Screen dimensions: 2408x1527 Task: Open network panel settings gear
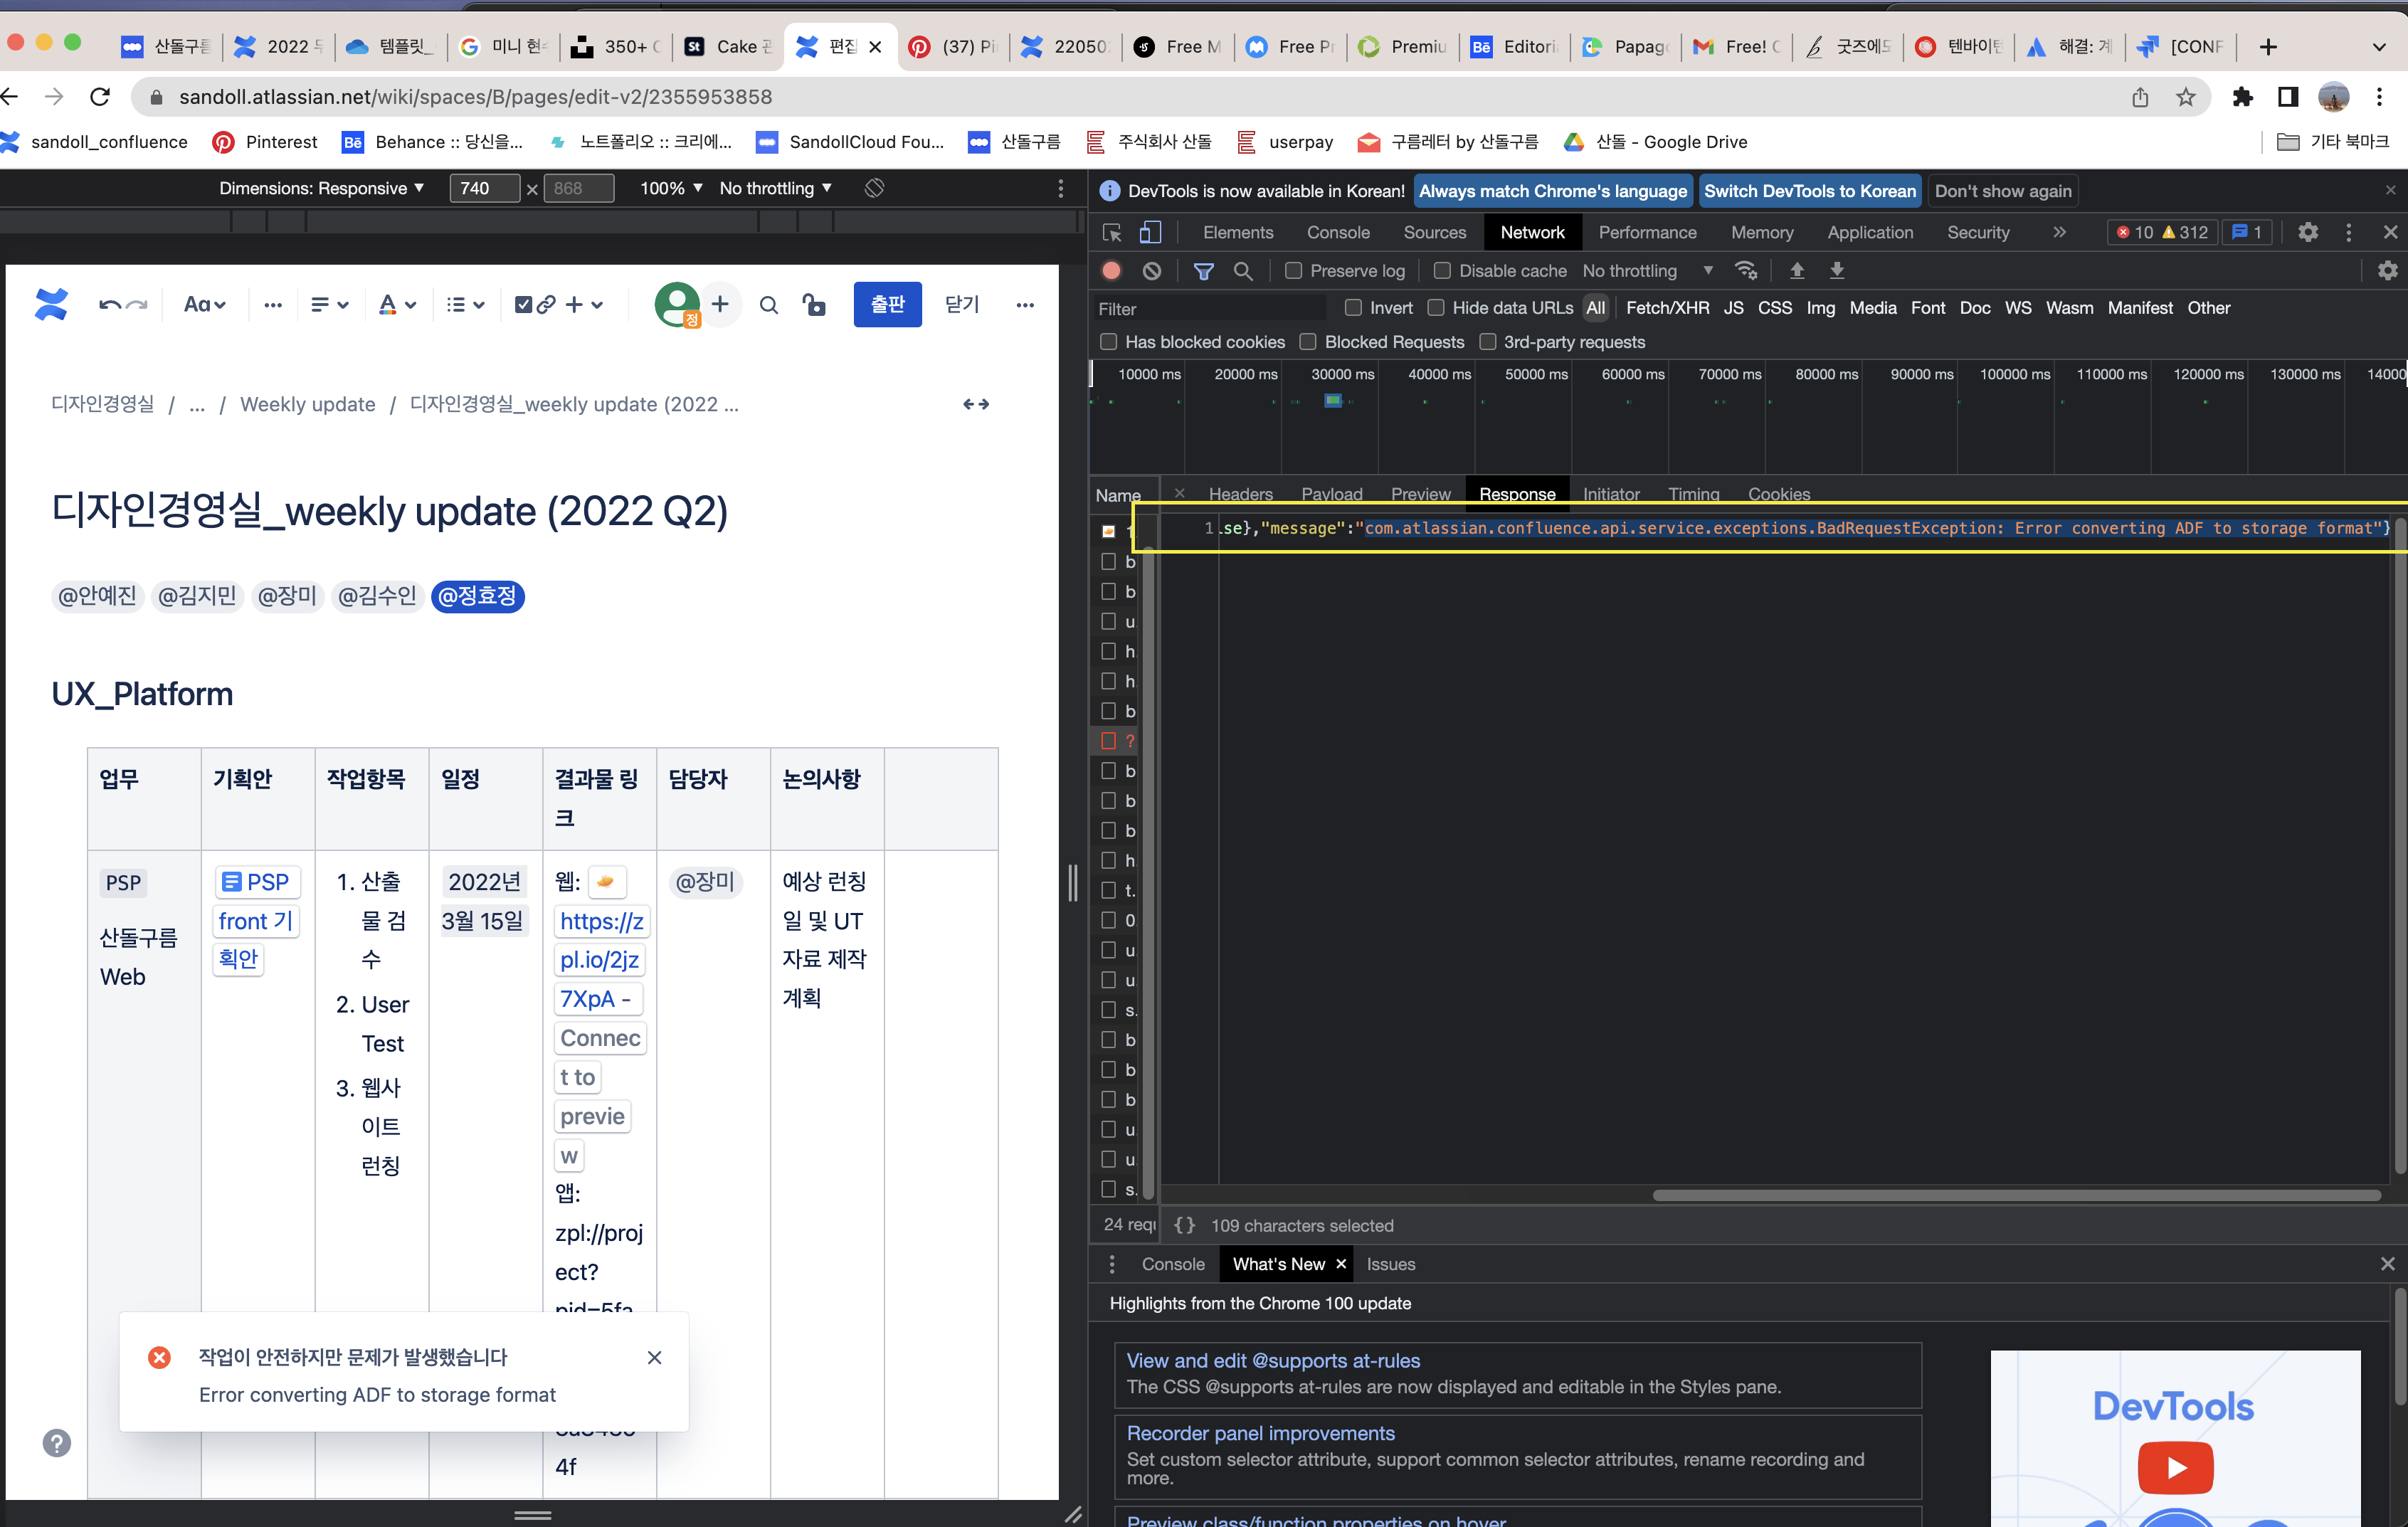2388,270
